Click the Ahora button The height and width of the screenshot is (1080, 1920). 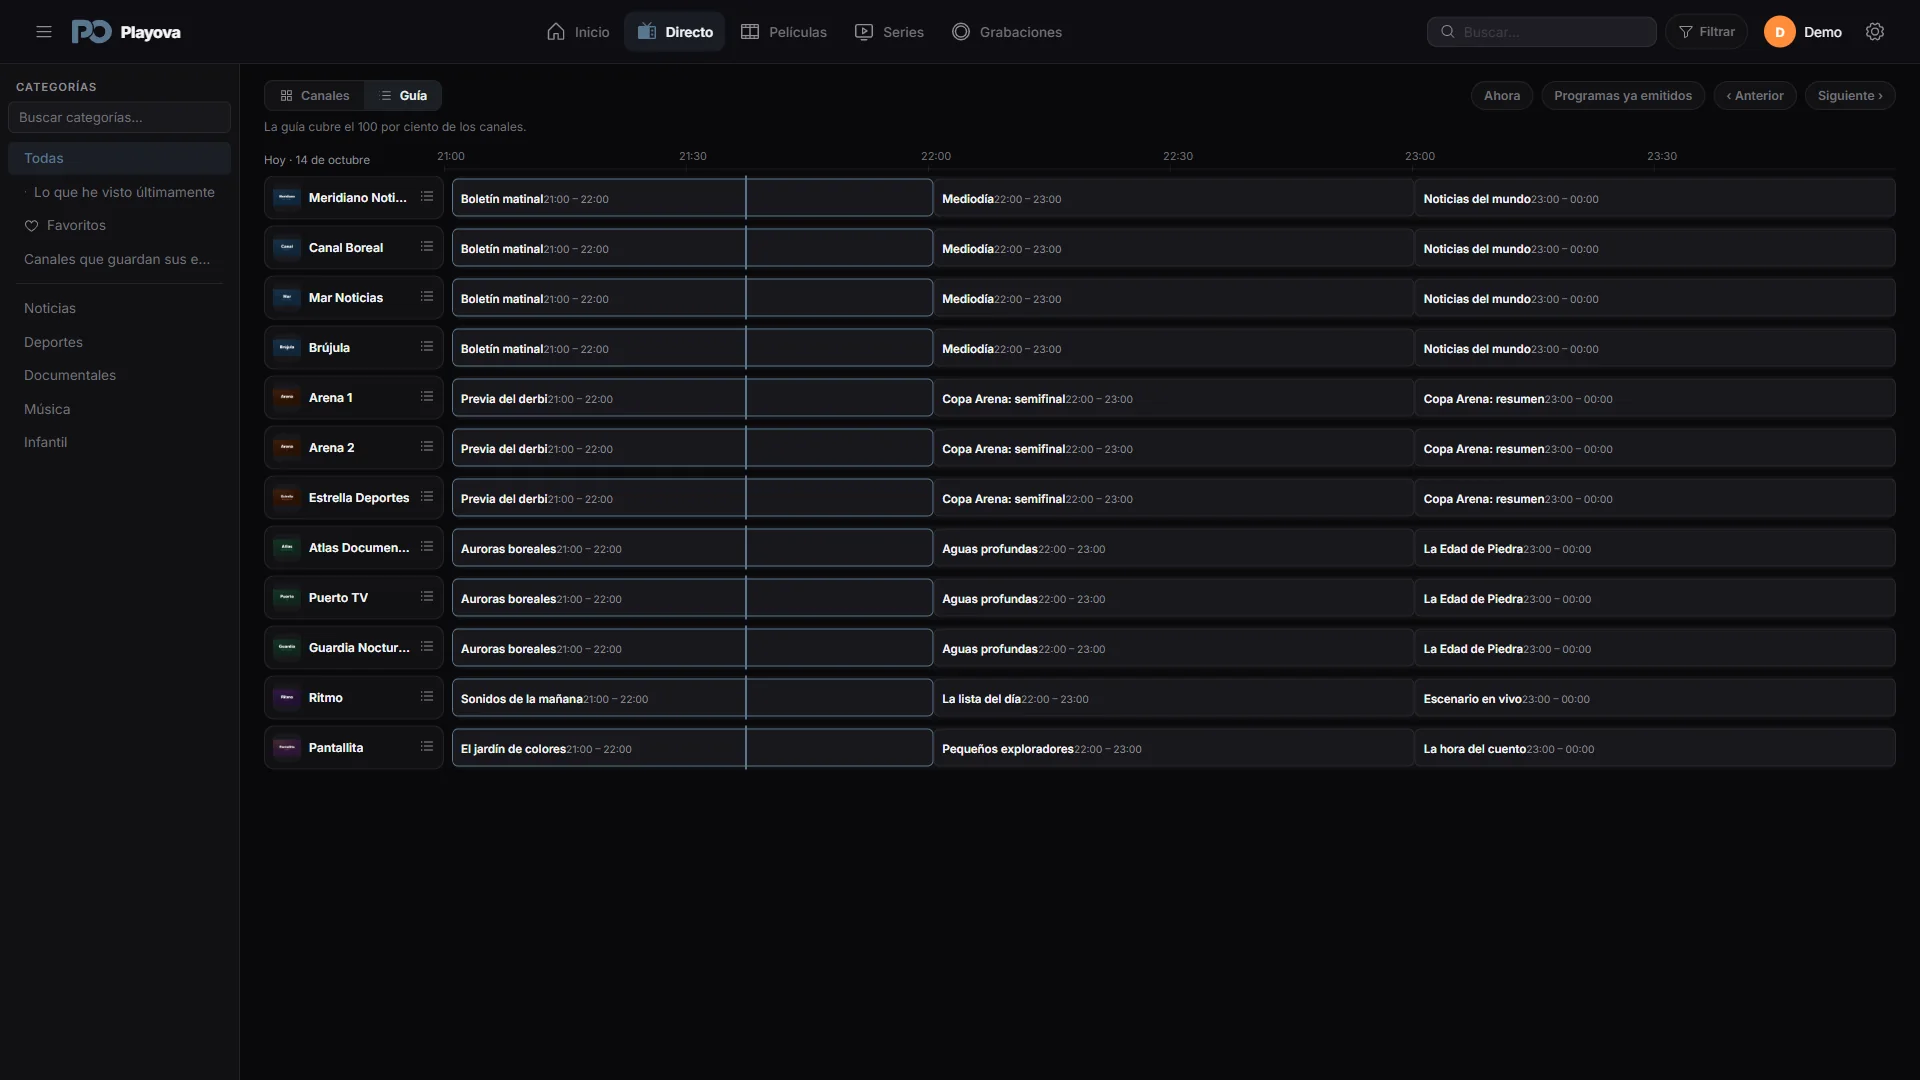[1502, 96]
